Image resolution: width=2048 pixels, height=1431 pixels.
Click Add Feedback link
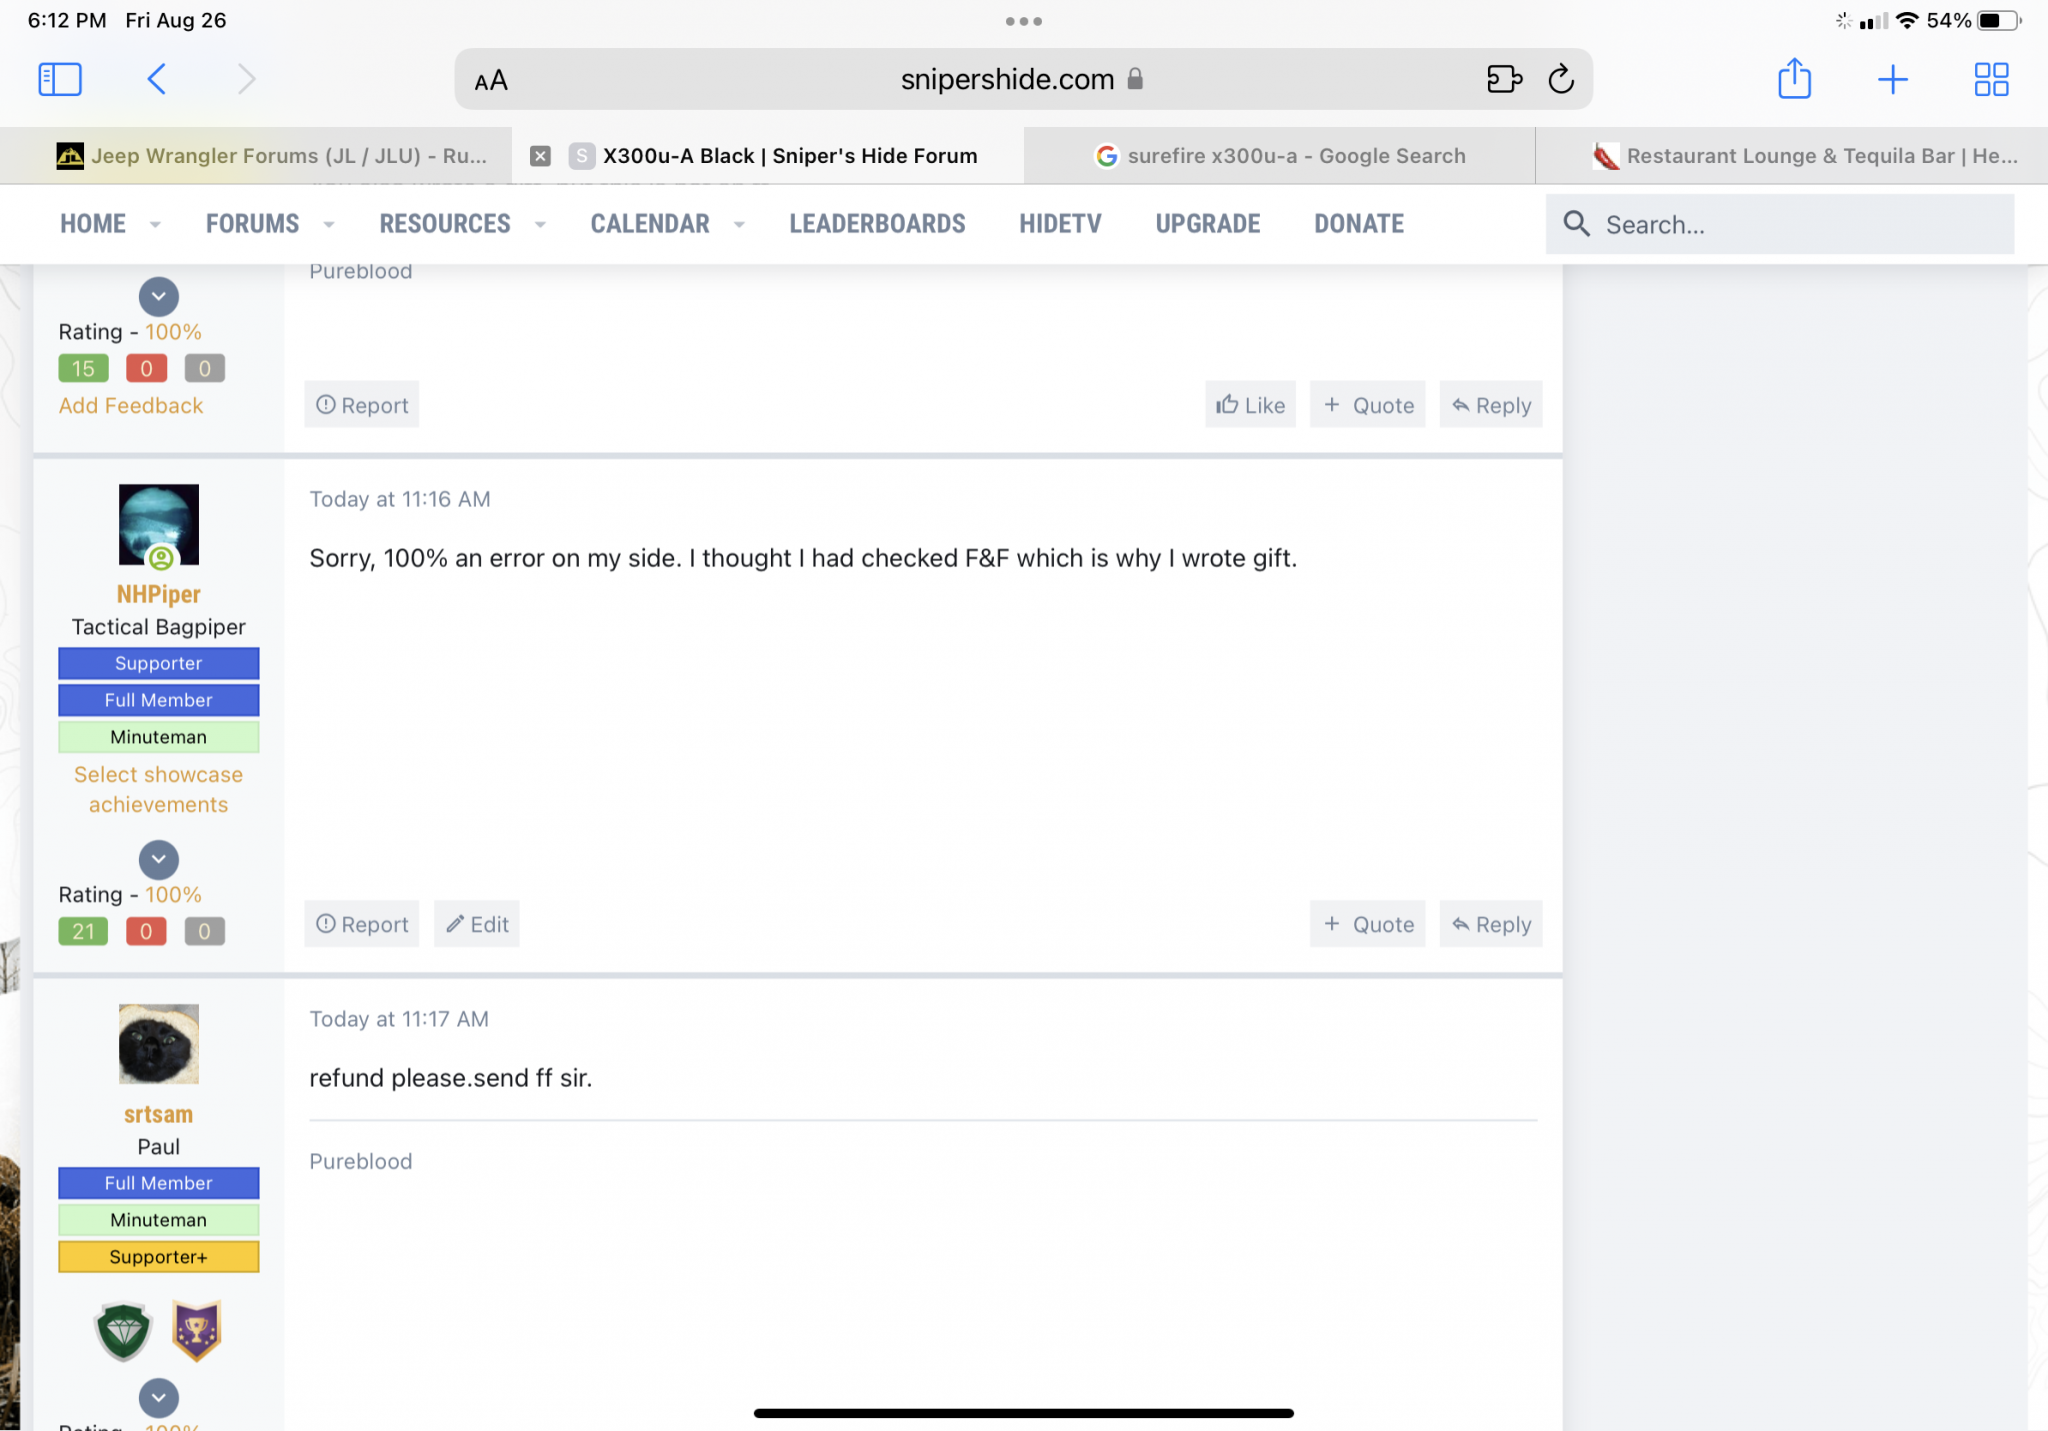131,405
